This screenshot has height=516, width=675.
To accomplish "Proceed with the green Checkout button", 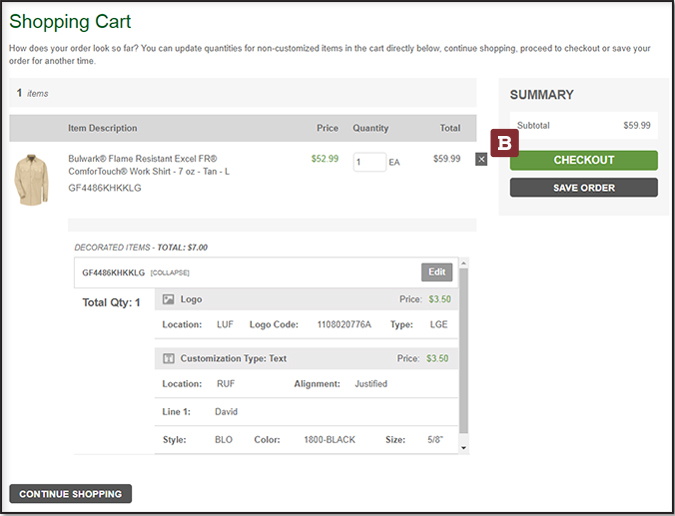I will tap(583, 160).
